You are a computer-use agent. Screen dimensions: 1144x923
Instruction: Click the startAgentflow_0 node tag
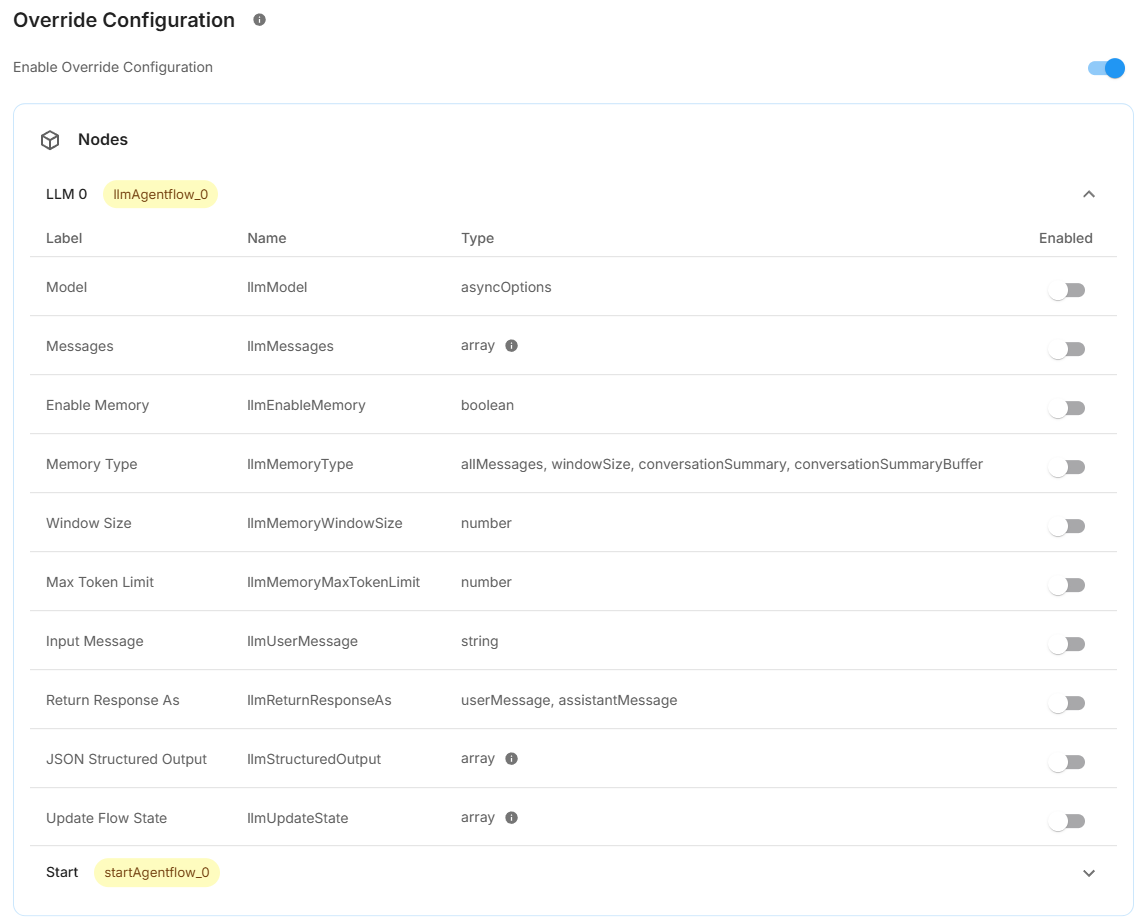[x=157, y=873]
